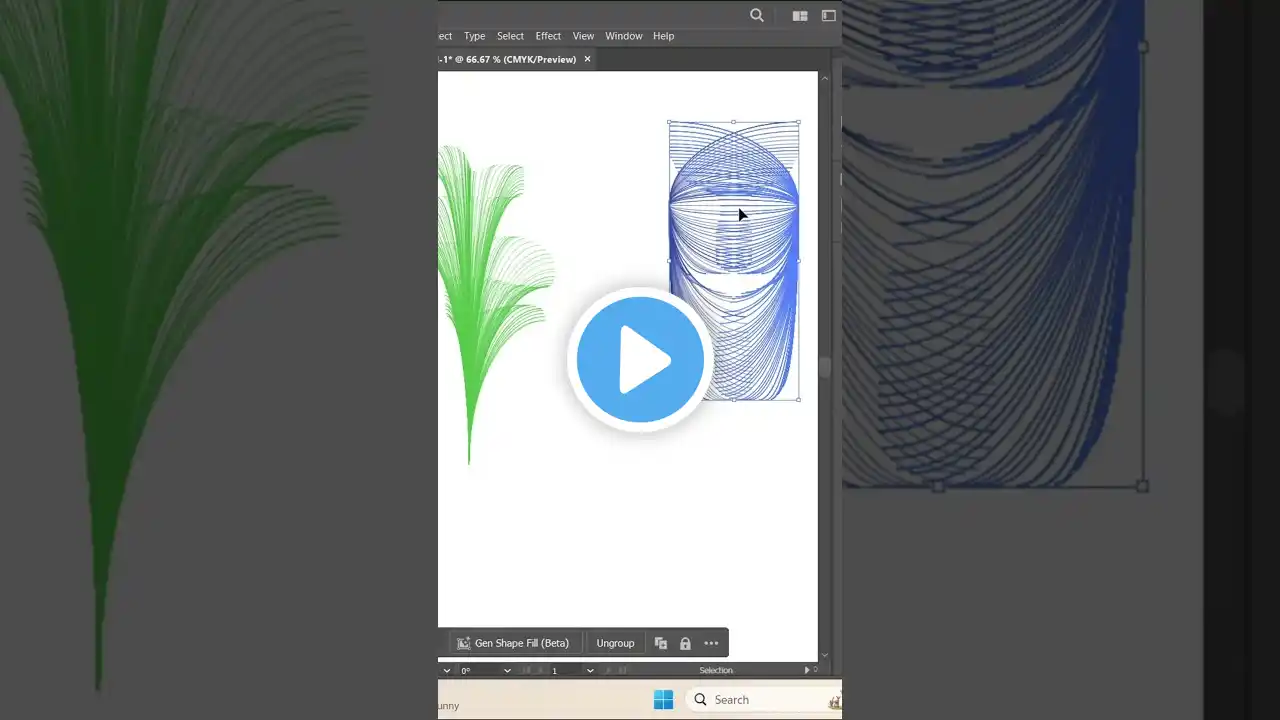Close the CMYK/Preview document tab
Image resolution: width=1280 pixels, height=720 pixels.
(588, 59)
